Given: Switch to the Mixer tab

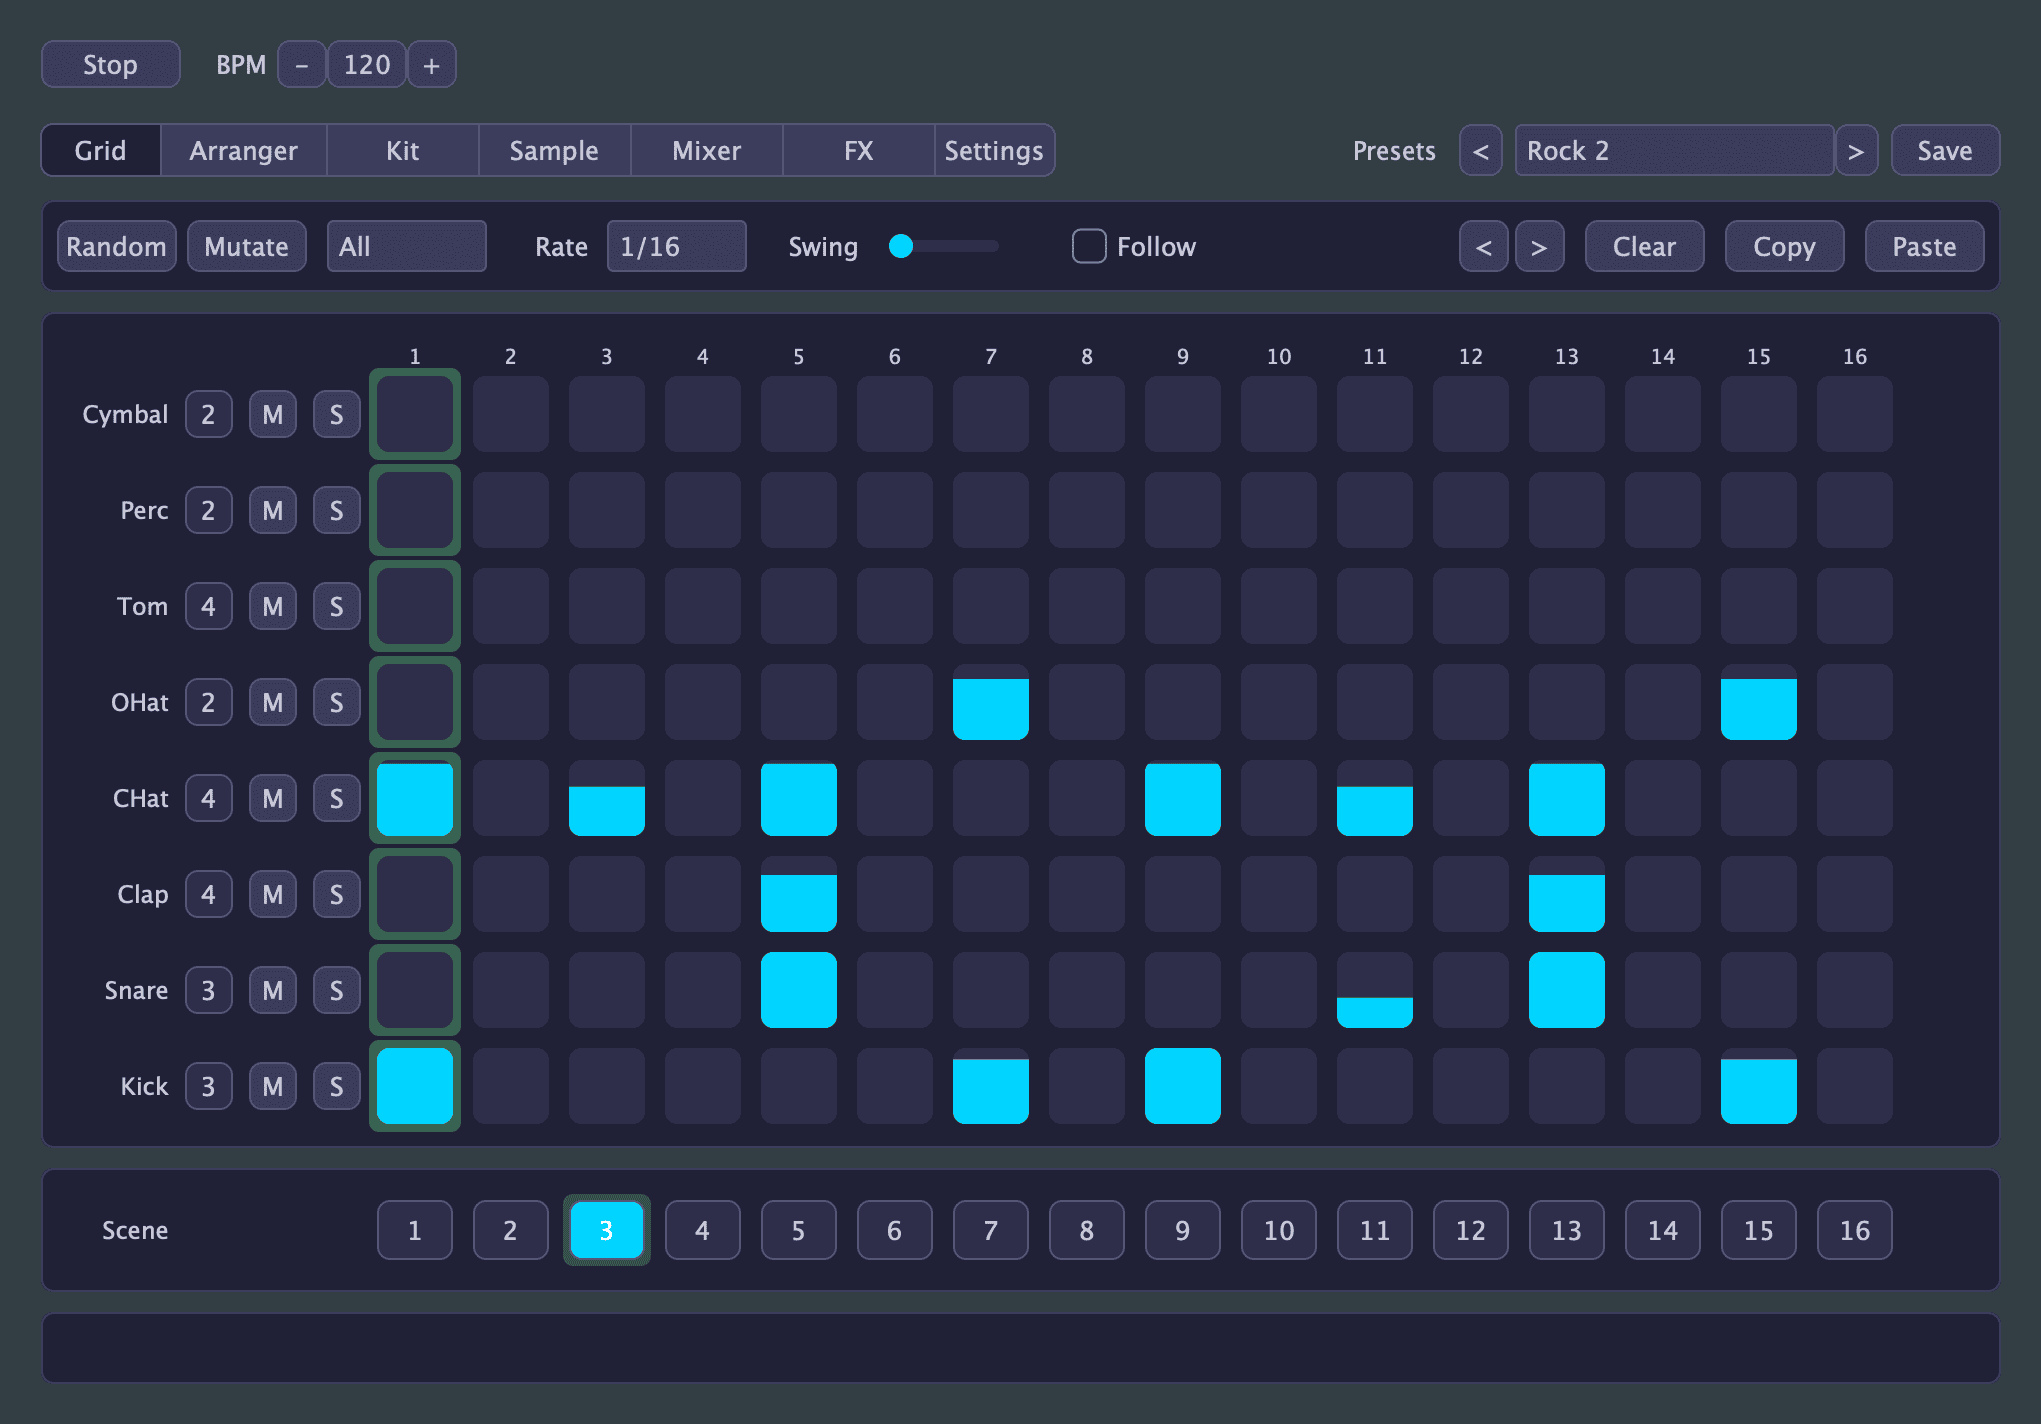Looking at the screenshot, I should coord(706,150).
